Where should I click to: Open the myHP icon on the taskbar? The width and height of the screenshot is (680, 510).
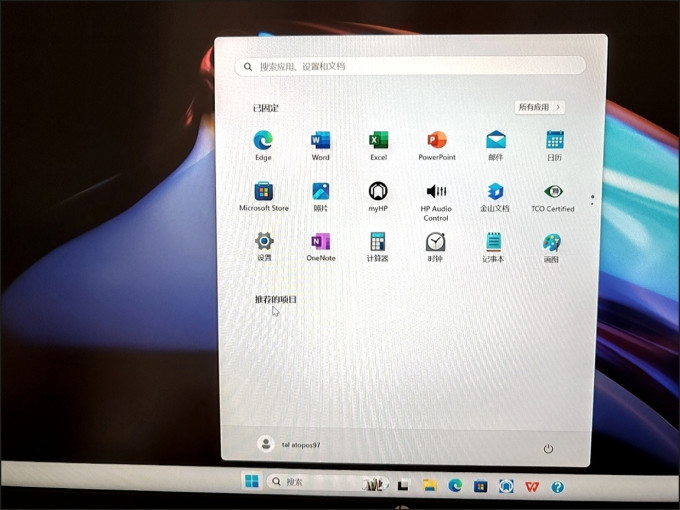click(506, 486)
